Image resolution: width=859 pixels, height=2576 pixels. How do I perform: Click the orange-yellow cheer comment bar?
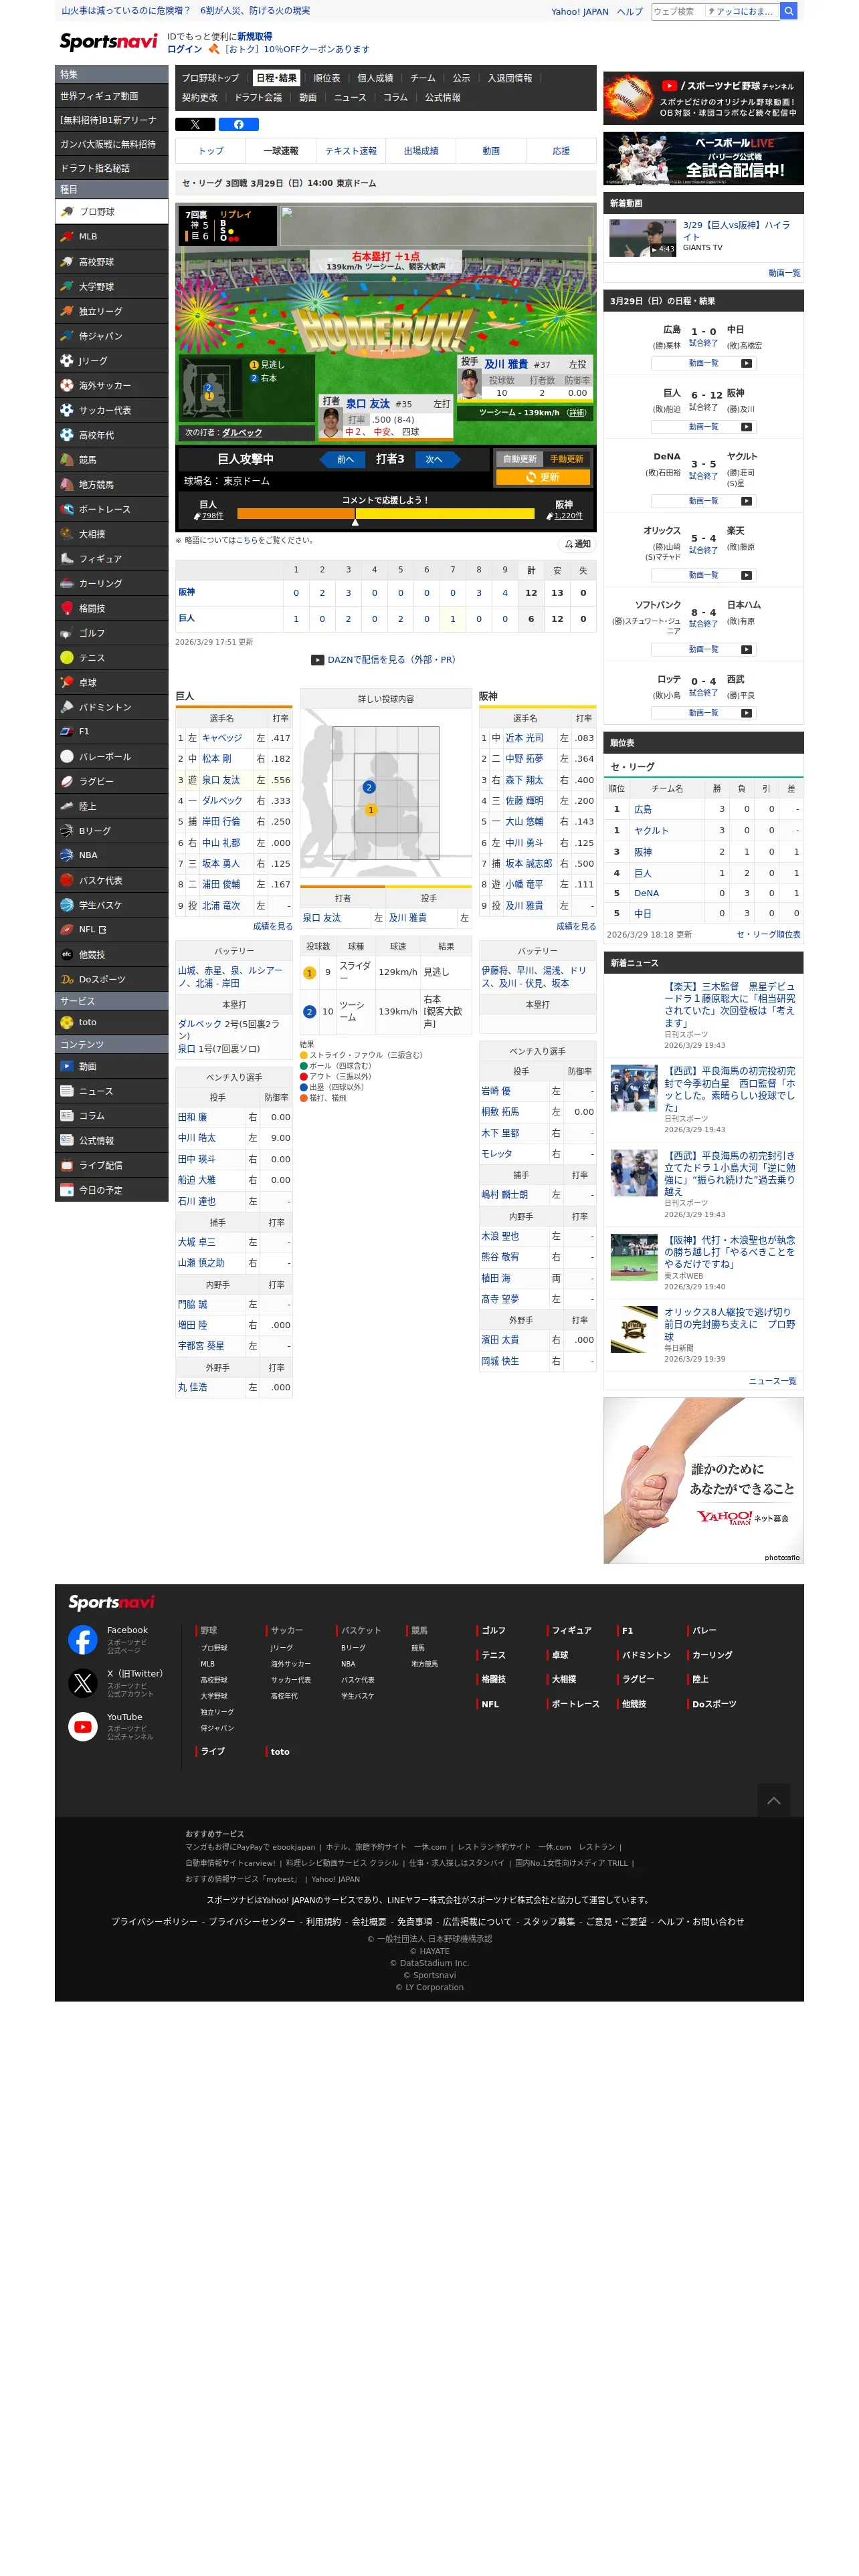point(386,514)
